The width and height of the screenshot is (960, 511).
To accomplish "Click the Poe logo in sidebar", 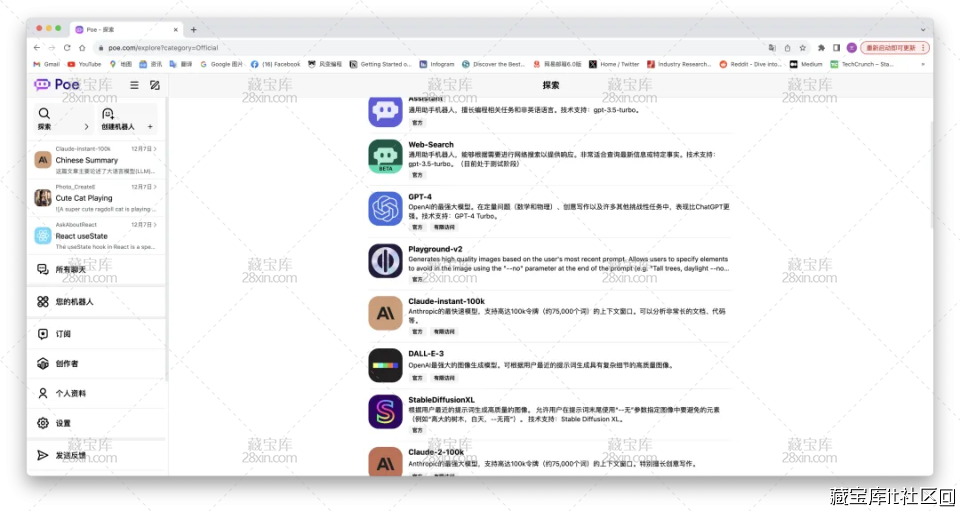I will (57, 85).
